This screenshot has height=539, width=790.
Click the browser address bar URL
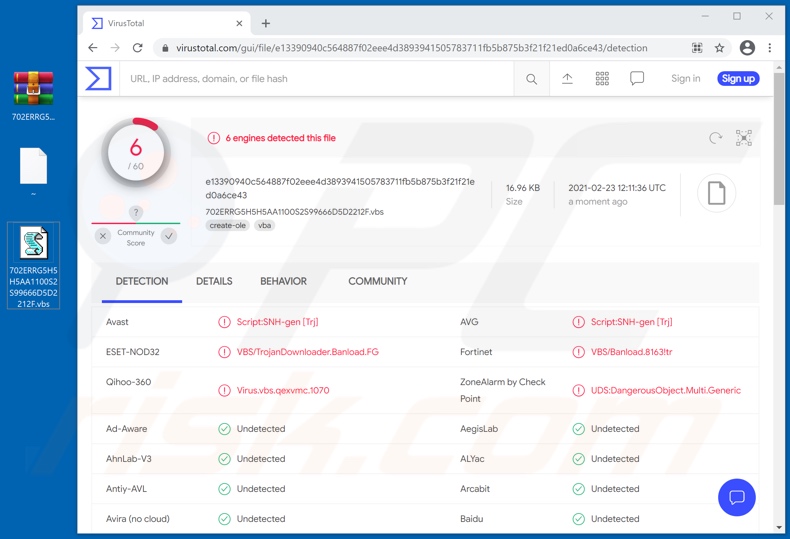tap(411, 48)
